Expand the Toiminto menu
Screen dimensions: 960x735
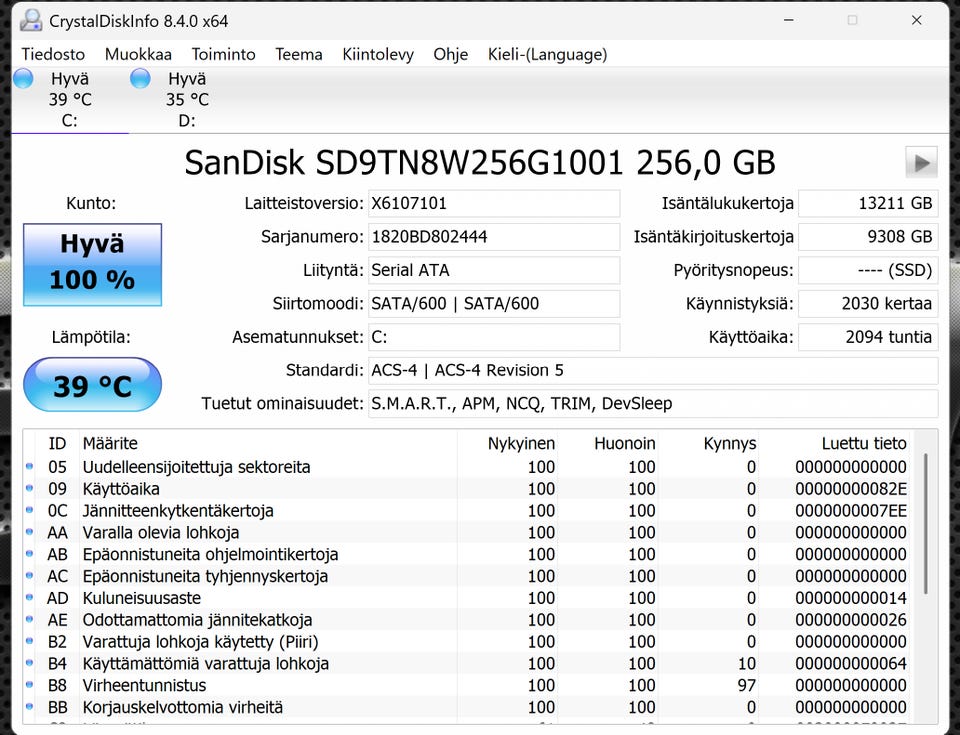coord(223,54)
